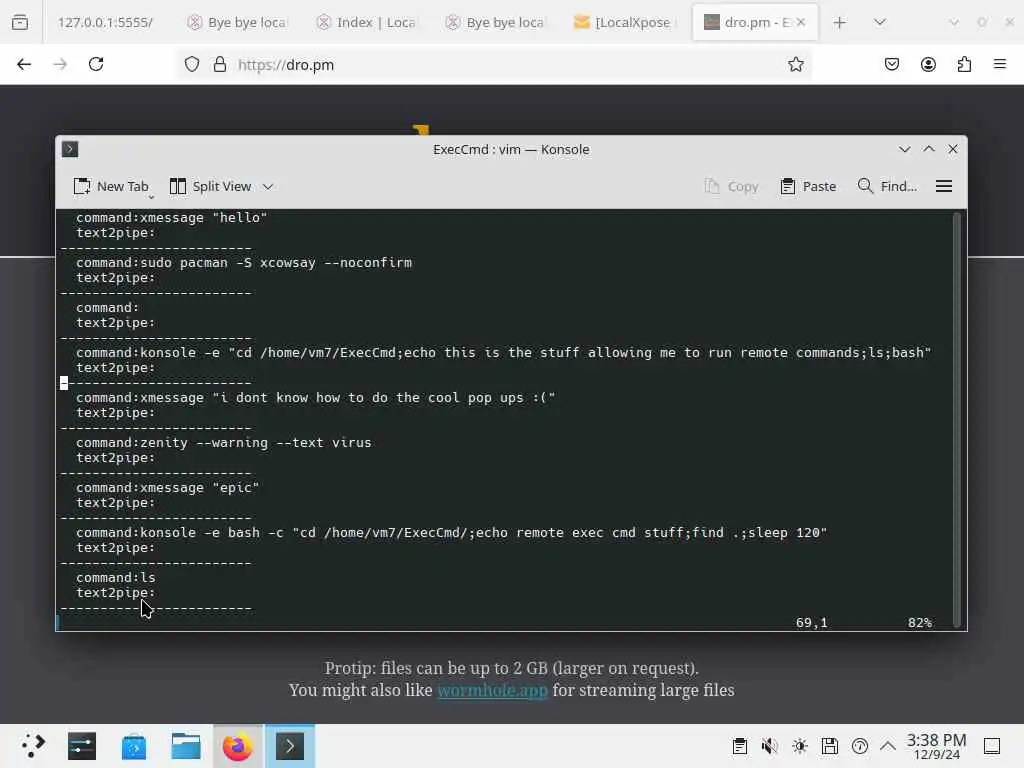The width and height of the screenshot is (1024, 768).
Task: Expand the list all tabs chevron
Action: pyautogui.click(x=880, y=22)
